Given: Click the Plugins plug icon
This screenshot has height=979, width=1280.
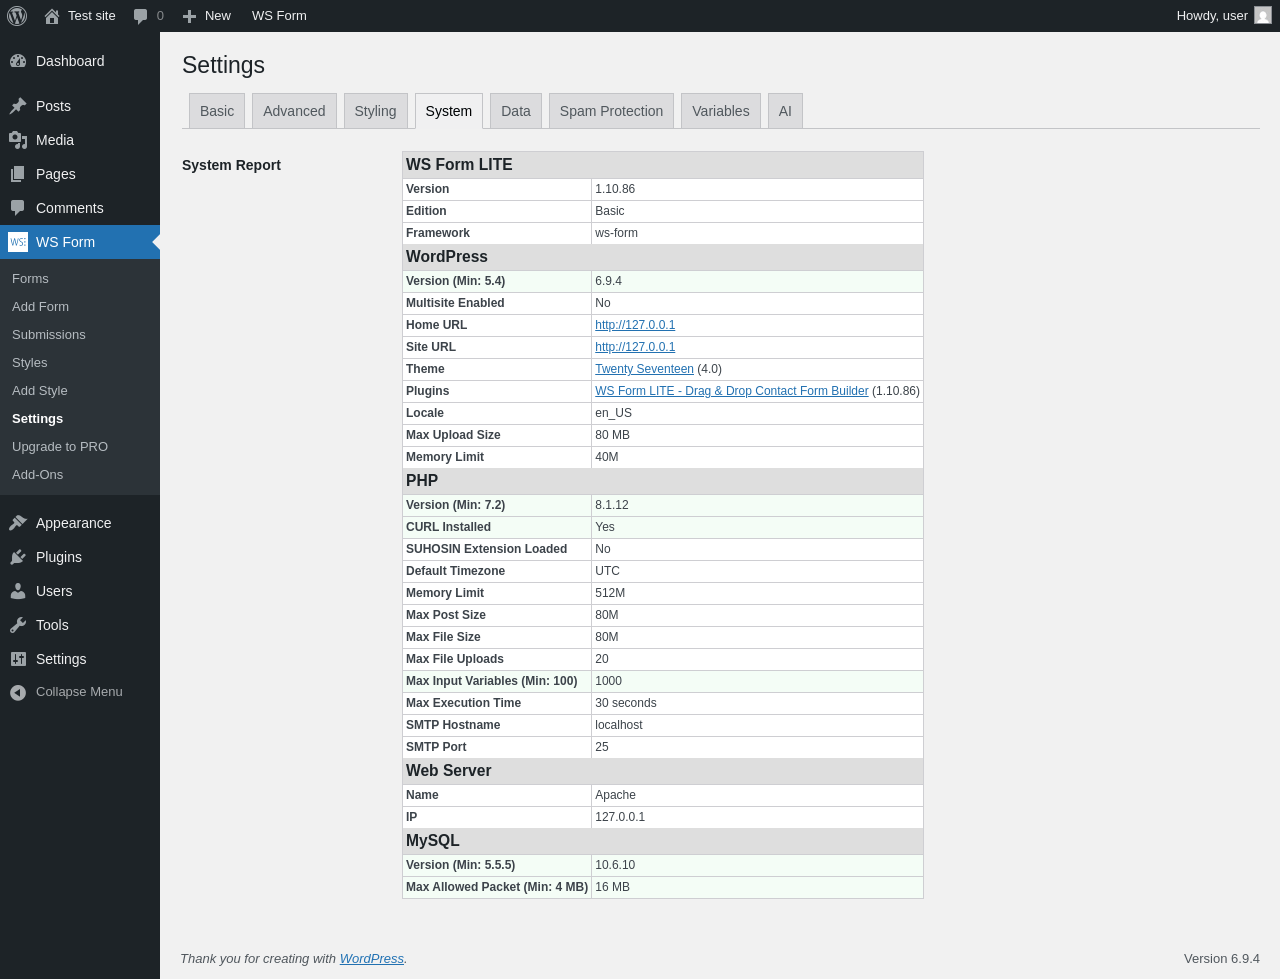Looking at the screenshot, I should [18, 557].
